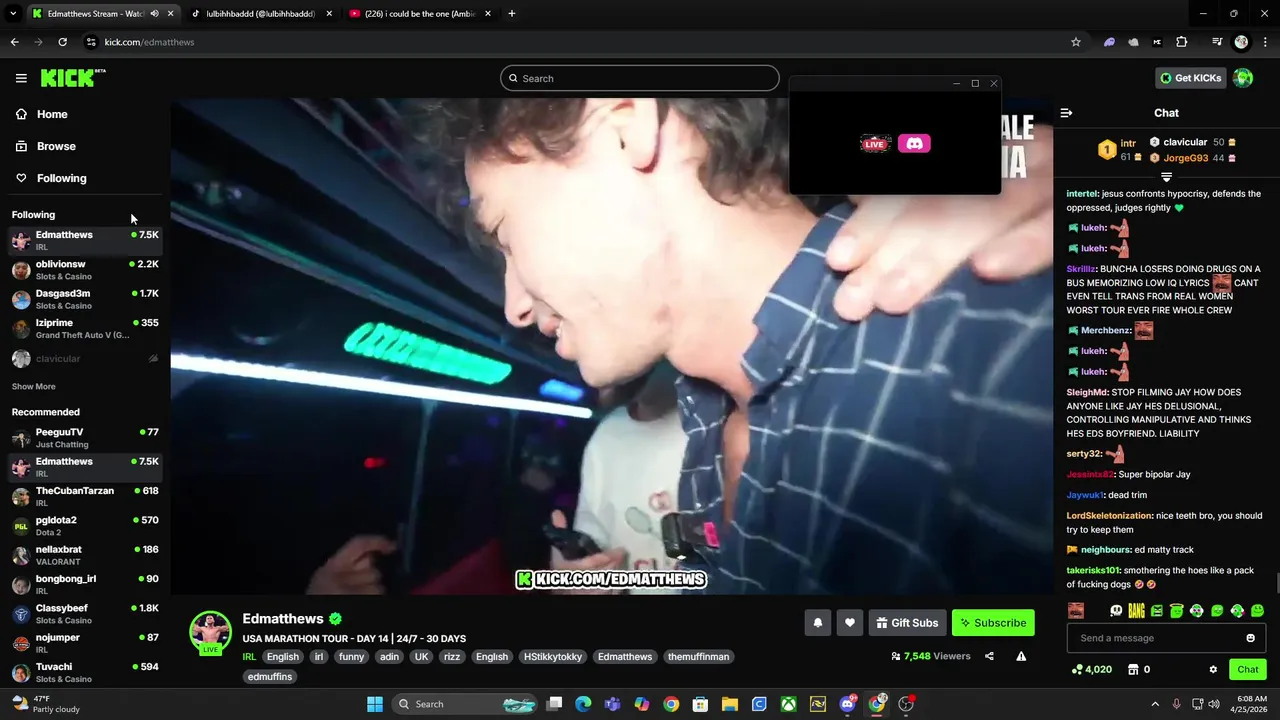Click the Get KICKs button

(1190, 78)
